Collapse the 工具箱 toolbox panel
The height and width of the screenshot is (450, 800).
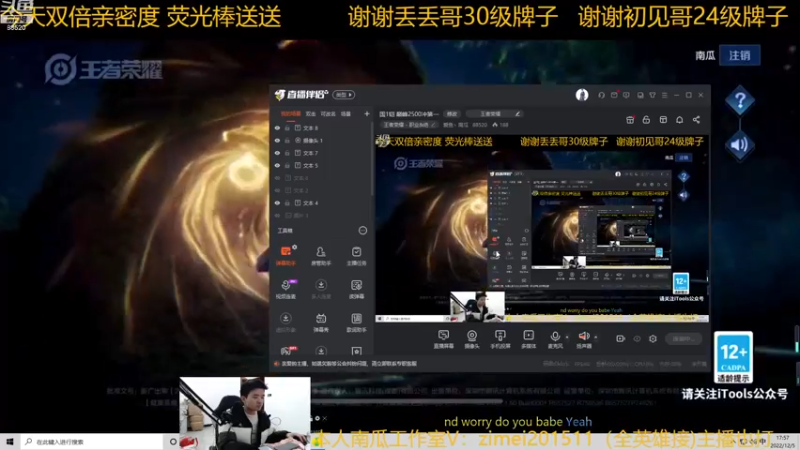tap(363, 231)
